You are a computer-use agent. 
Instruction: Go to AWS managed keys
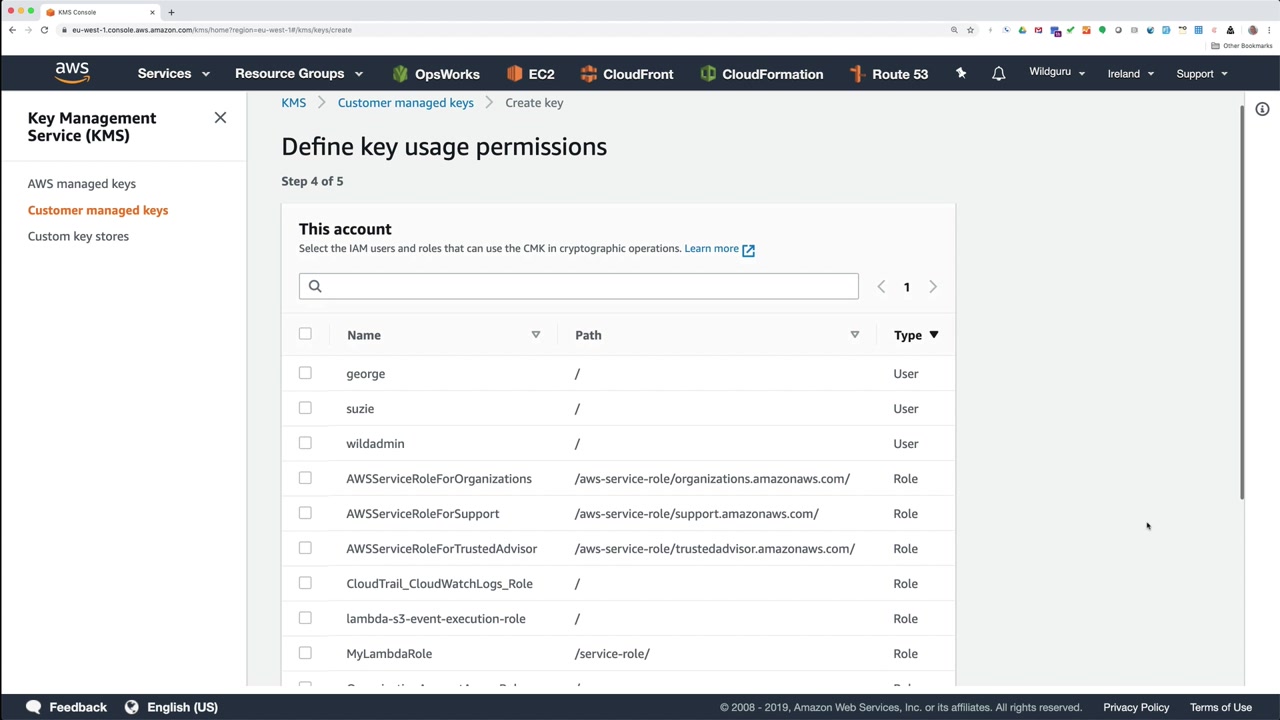point(82,184)
